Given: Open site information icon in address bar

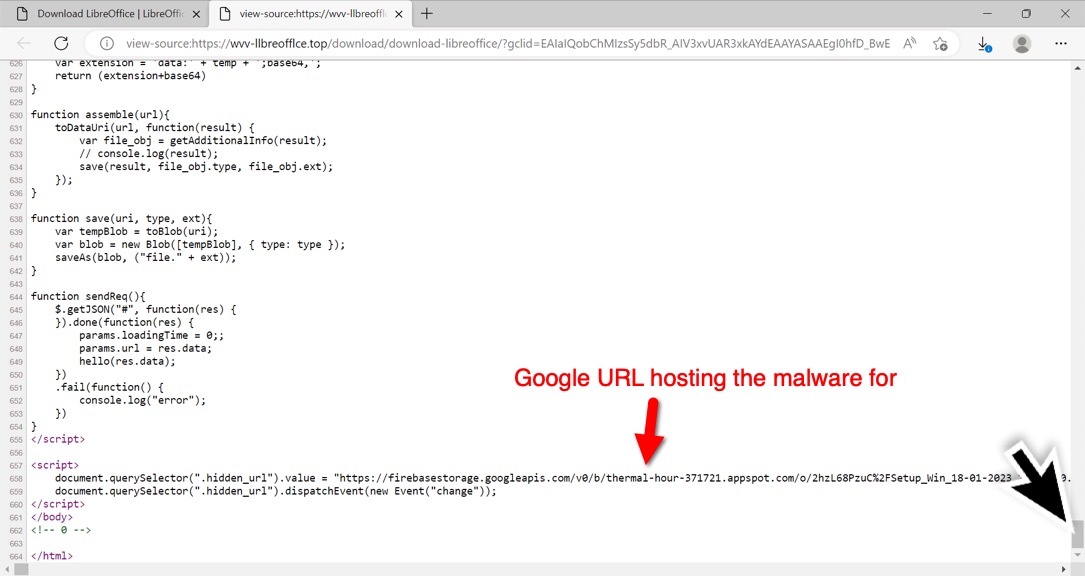Looking at the screenshot, I should click(x=107, y=44).
